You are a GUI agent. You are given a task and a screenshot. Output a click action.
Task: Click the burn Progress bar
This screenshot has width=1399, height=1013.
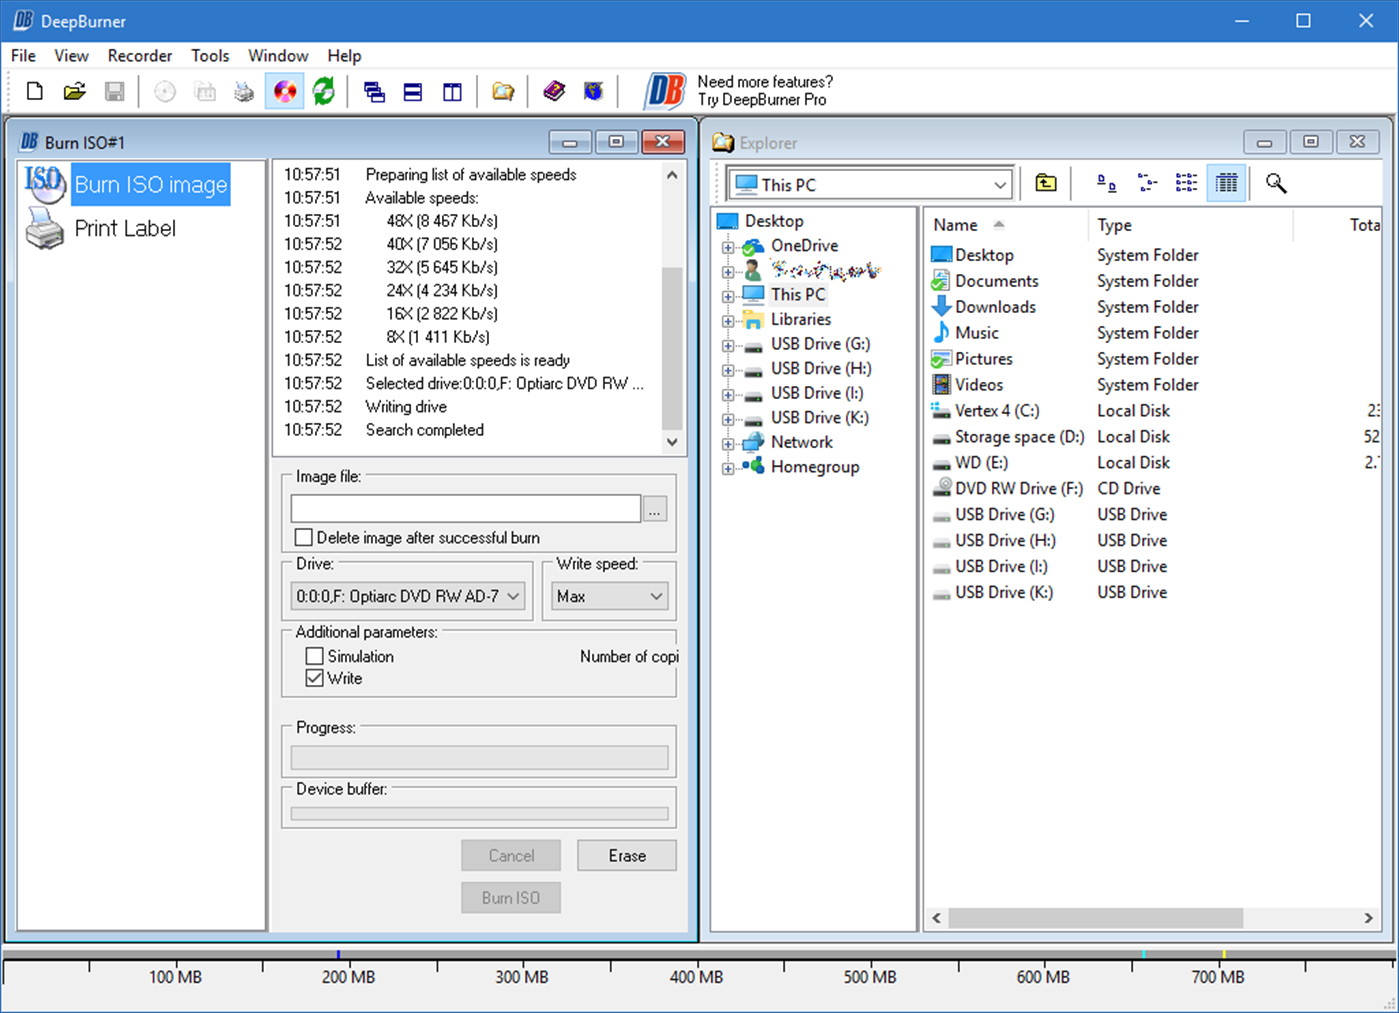(480, 758)
